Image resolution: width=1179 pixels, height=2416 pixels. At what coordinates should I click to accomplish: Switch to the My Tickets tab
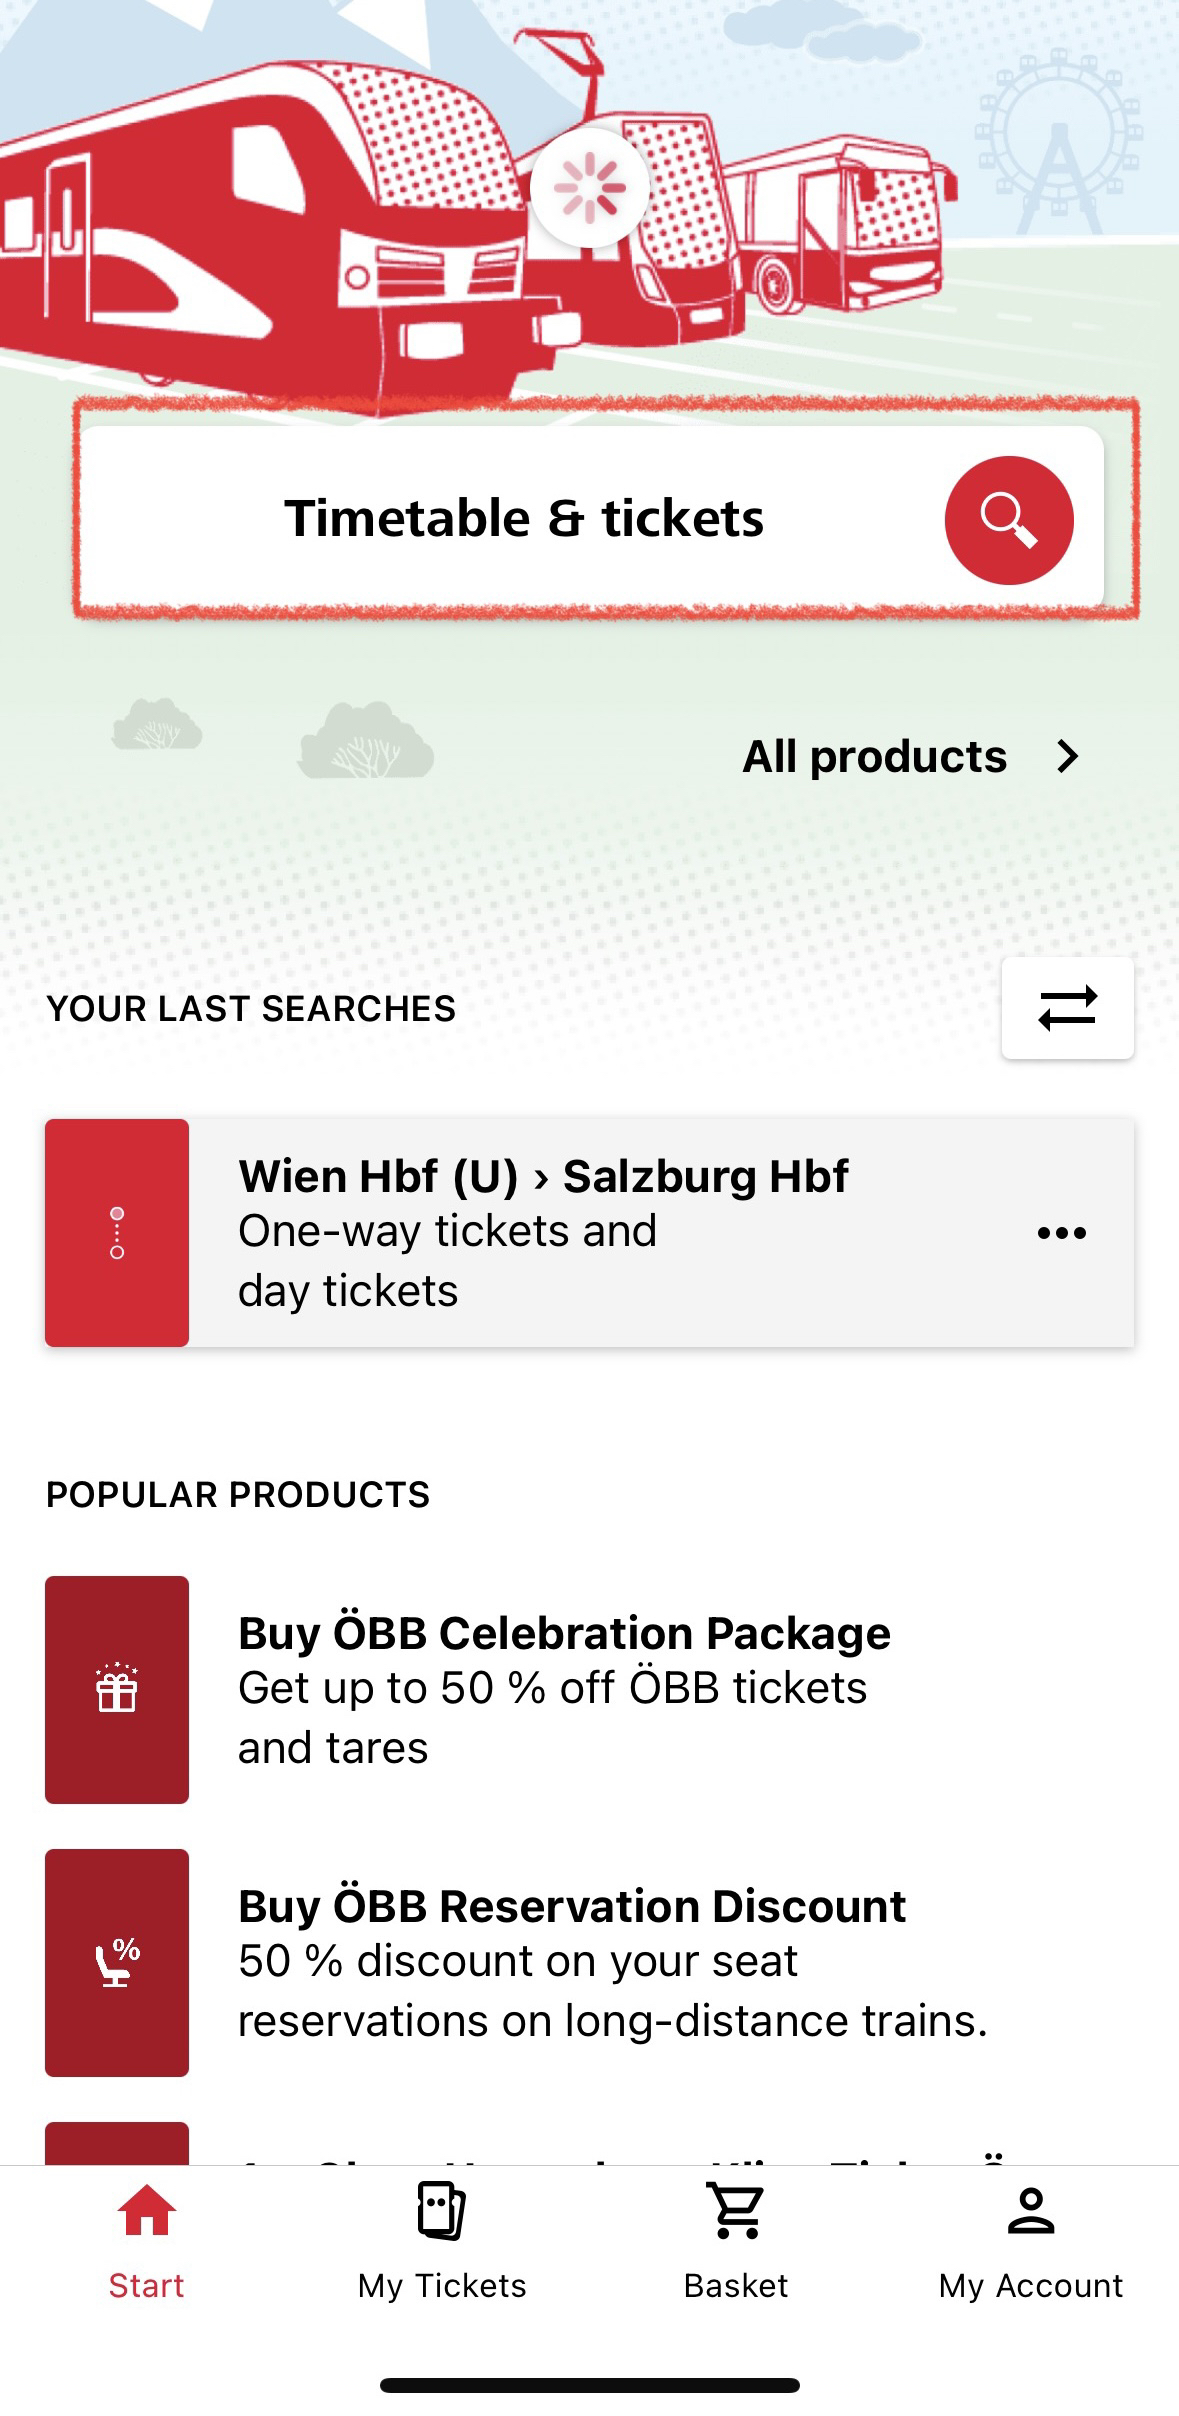442,2286
